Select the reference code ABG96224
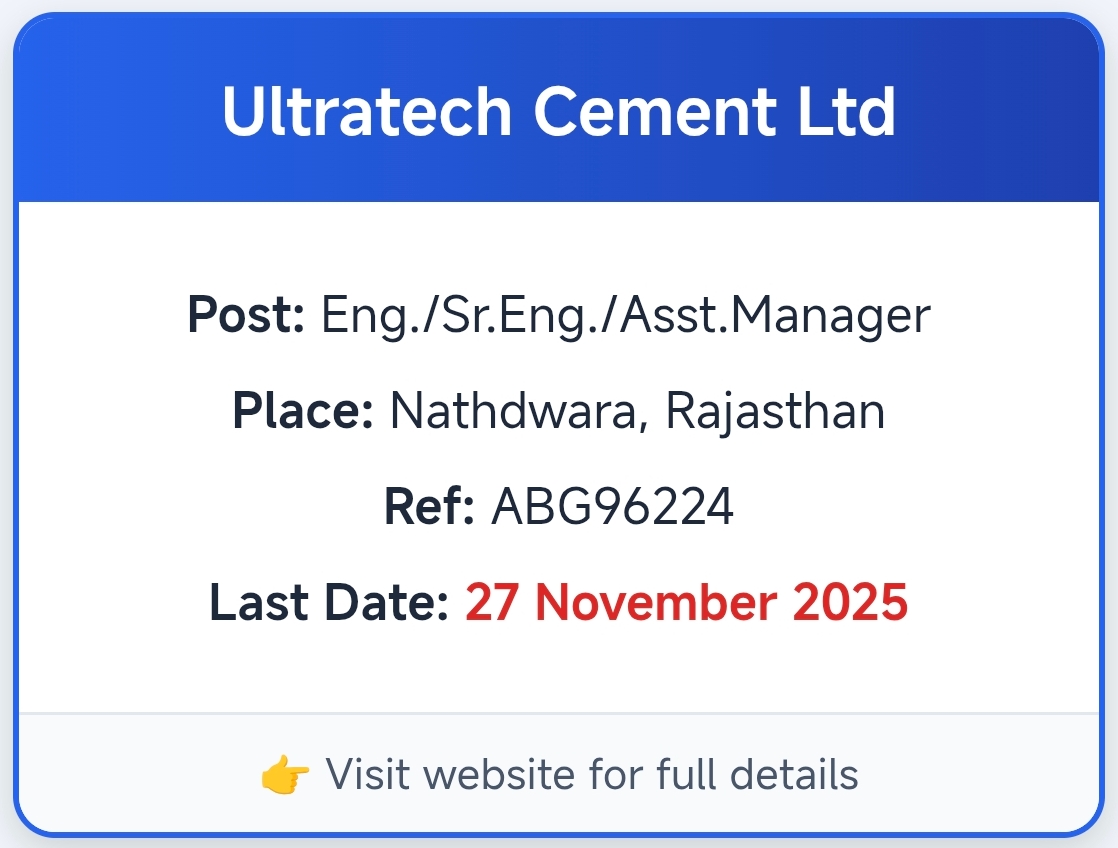This screenshot has height=848, width=1118. click(x=612, y=507)
